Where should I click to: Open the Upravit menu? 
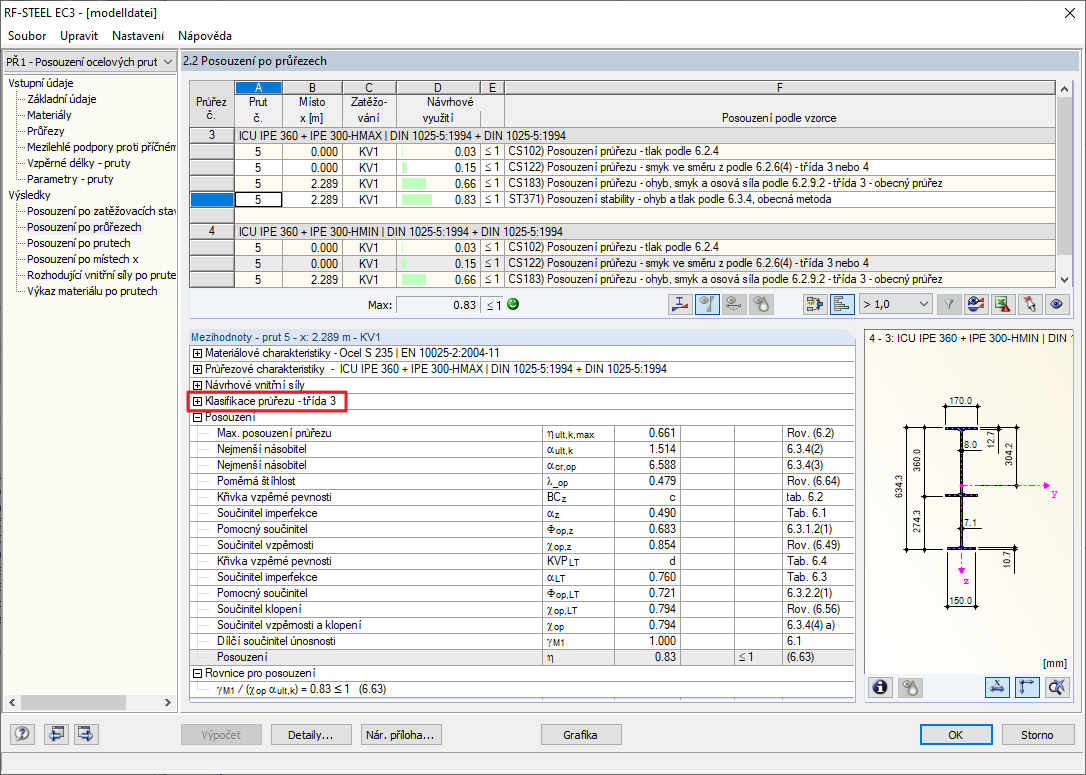point(79,36)
